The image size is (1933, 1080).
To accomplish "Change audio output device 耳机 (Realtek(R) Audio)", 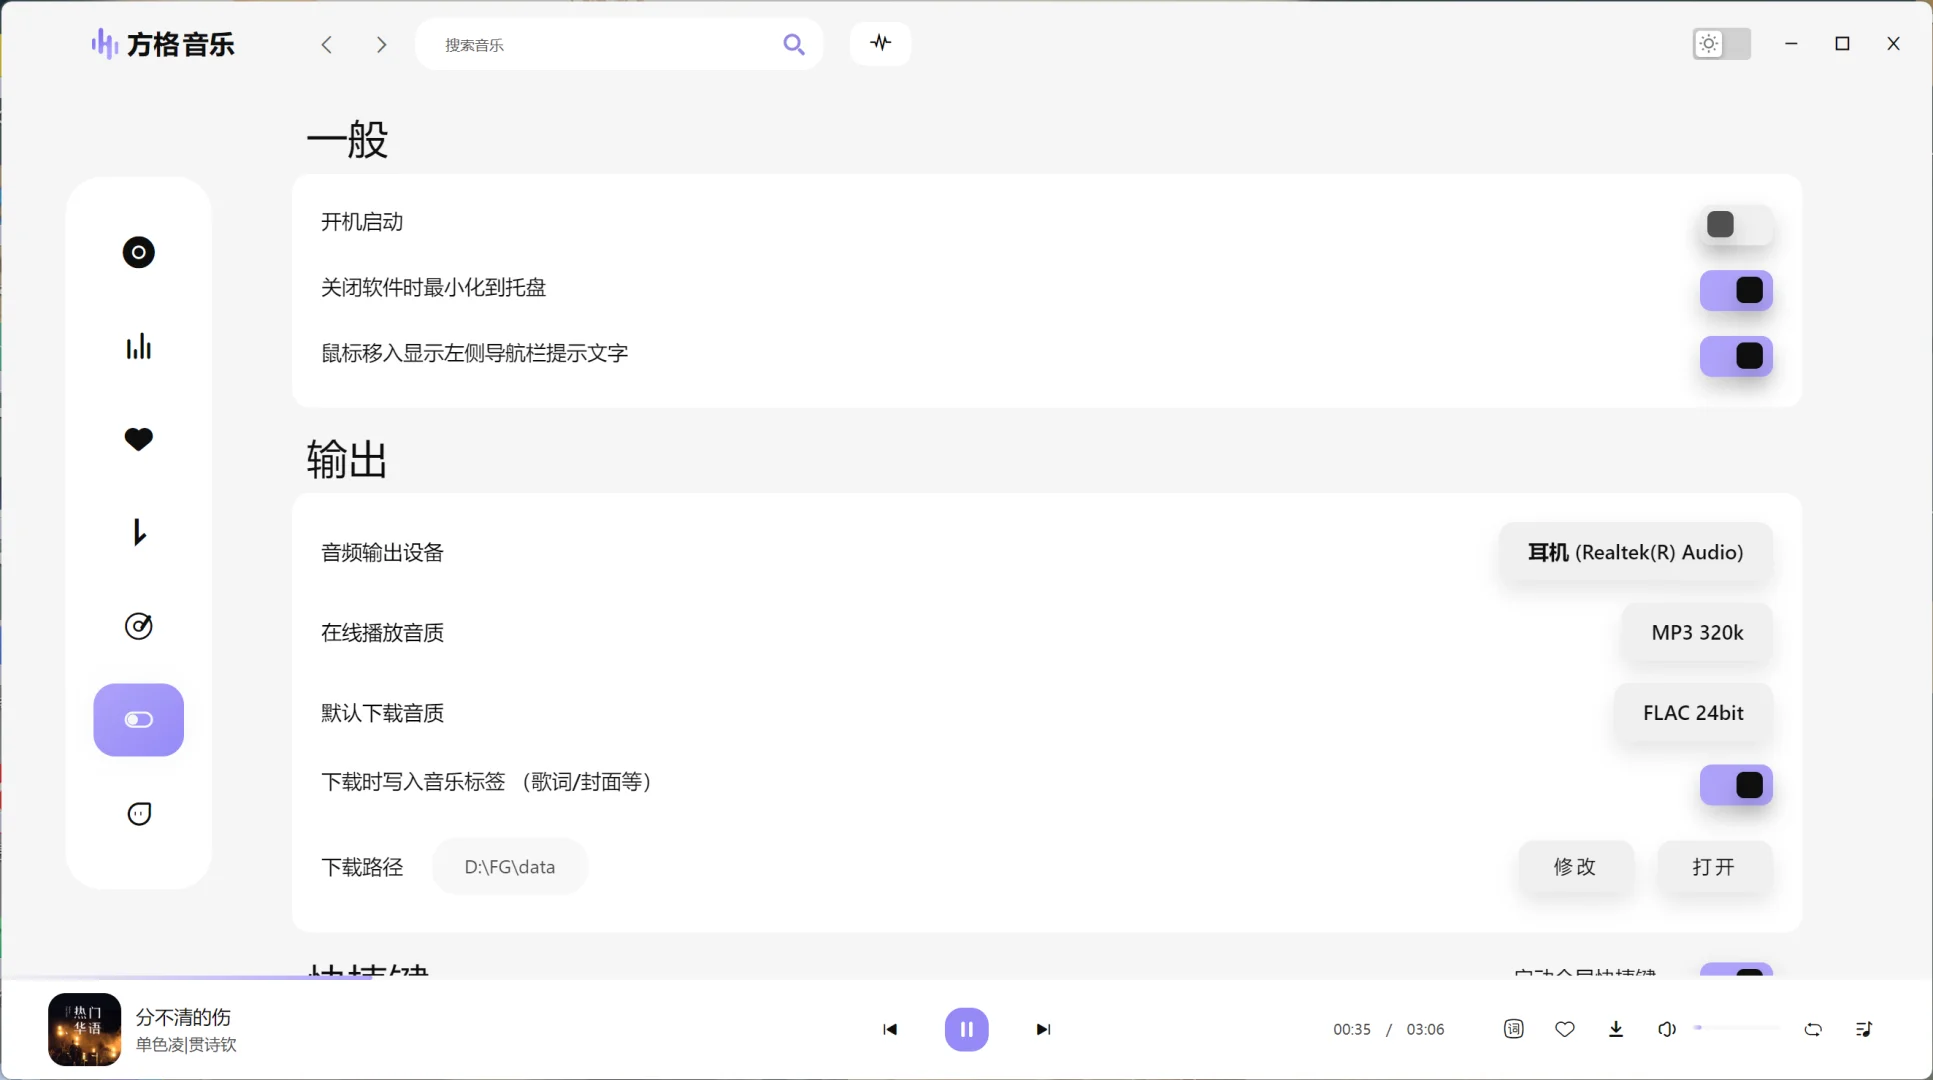I will point(1634,552).
